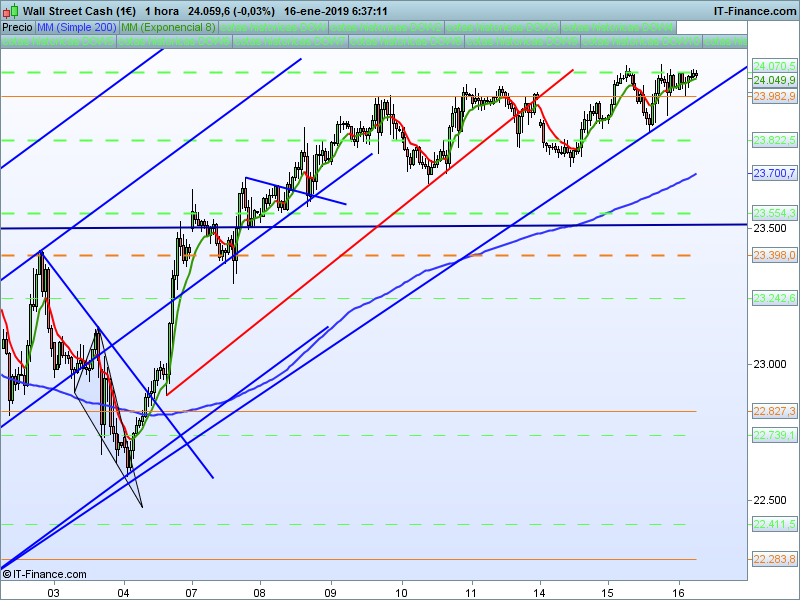Click the 16-ene-2019 6:37:11 timestamp
Image resolution: width=800 pixels, height=600 pixels.
click(336, 11)
